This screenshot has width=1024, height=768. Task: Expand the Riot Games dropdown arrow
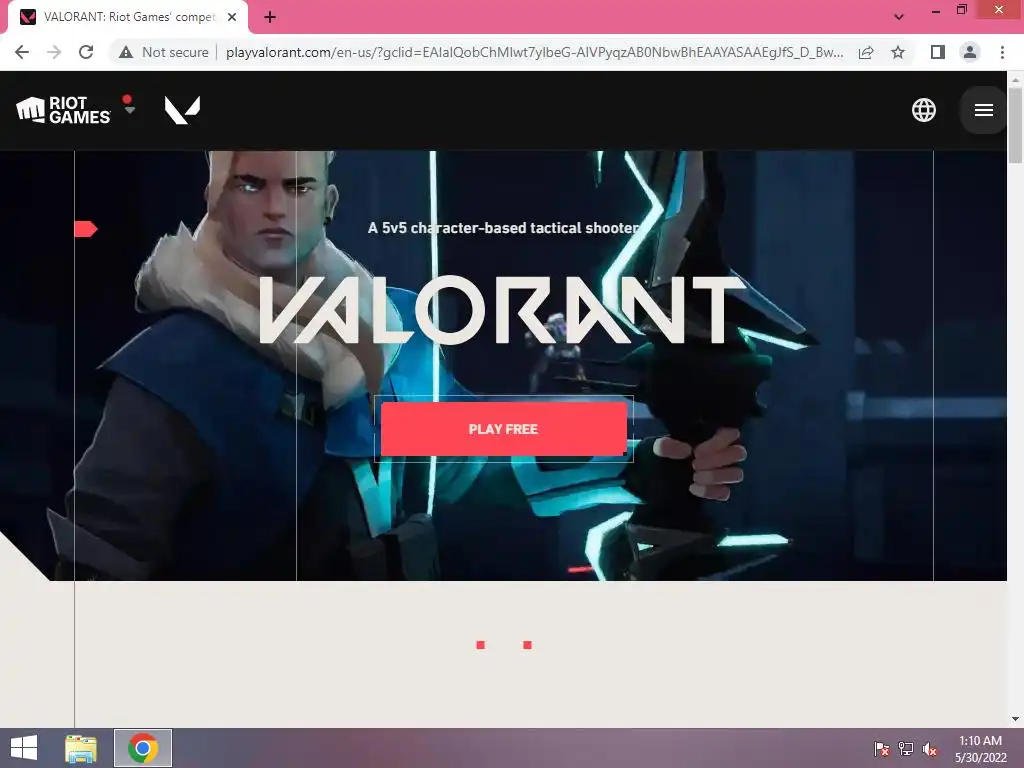click(130, 110)
